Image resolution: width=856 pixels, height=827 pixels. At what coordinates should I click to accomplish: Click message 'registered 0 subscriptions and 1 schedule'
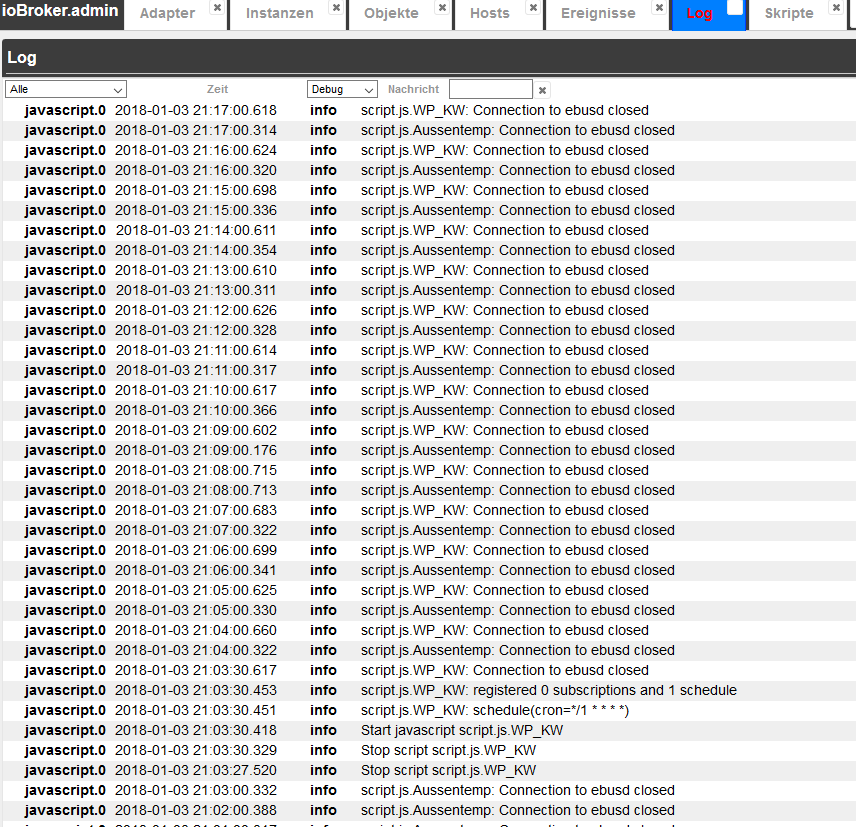(x=605, y=691)
